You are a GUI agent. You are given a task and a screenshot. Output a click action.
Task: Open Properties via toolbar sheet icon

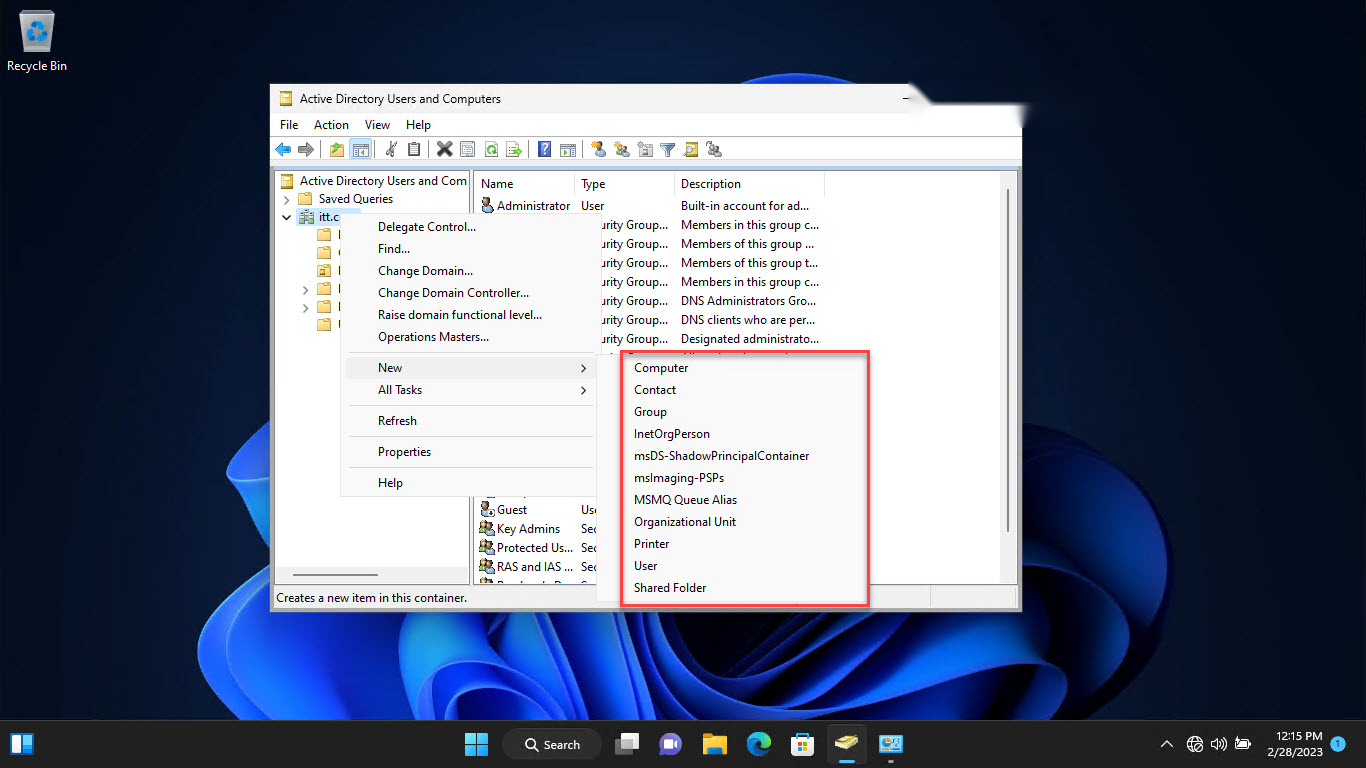tap(468, 149)
